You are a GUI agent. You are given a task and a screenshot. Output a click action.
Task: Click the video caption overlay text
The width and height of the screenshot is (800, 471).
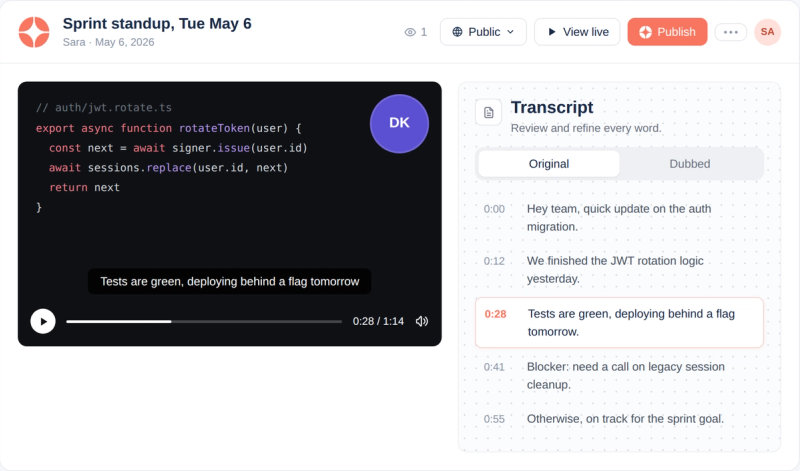pos(230,281)
